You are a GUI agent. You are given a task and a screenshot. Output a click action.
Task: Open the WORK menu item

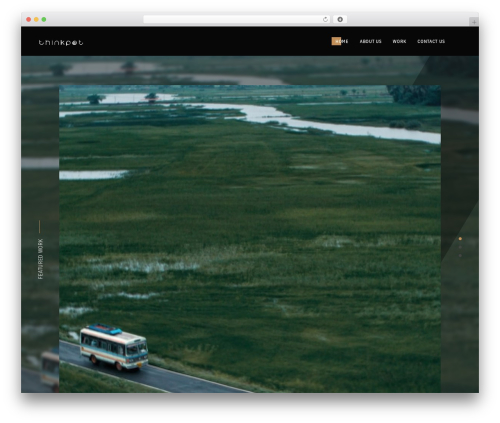[399, 41]
